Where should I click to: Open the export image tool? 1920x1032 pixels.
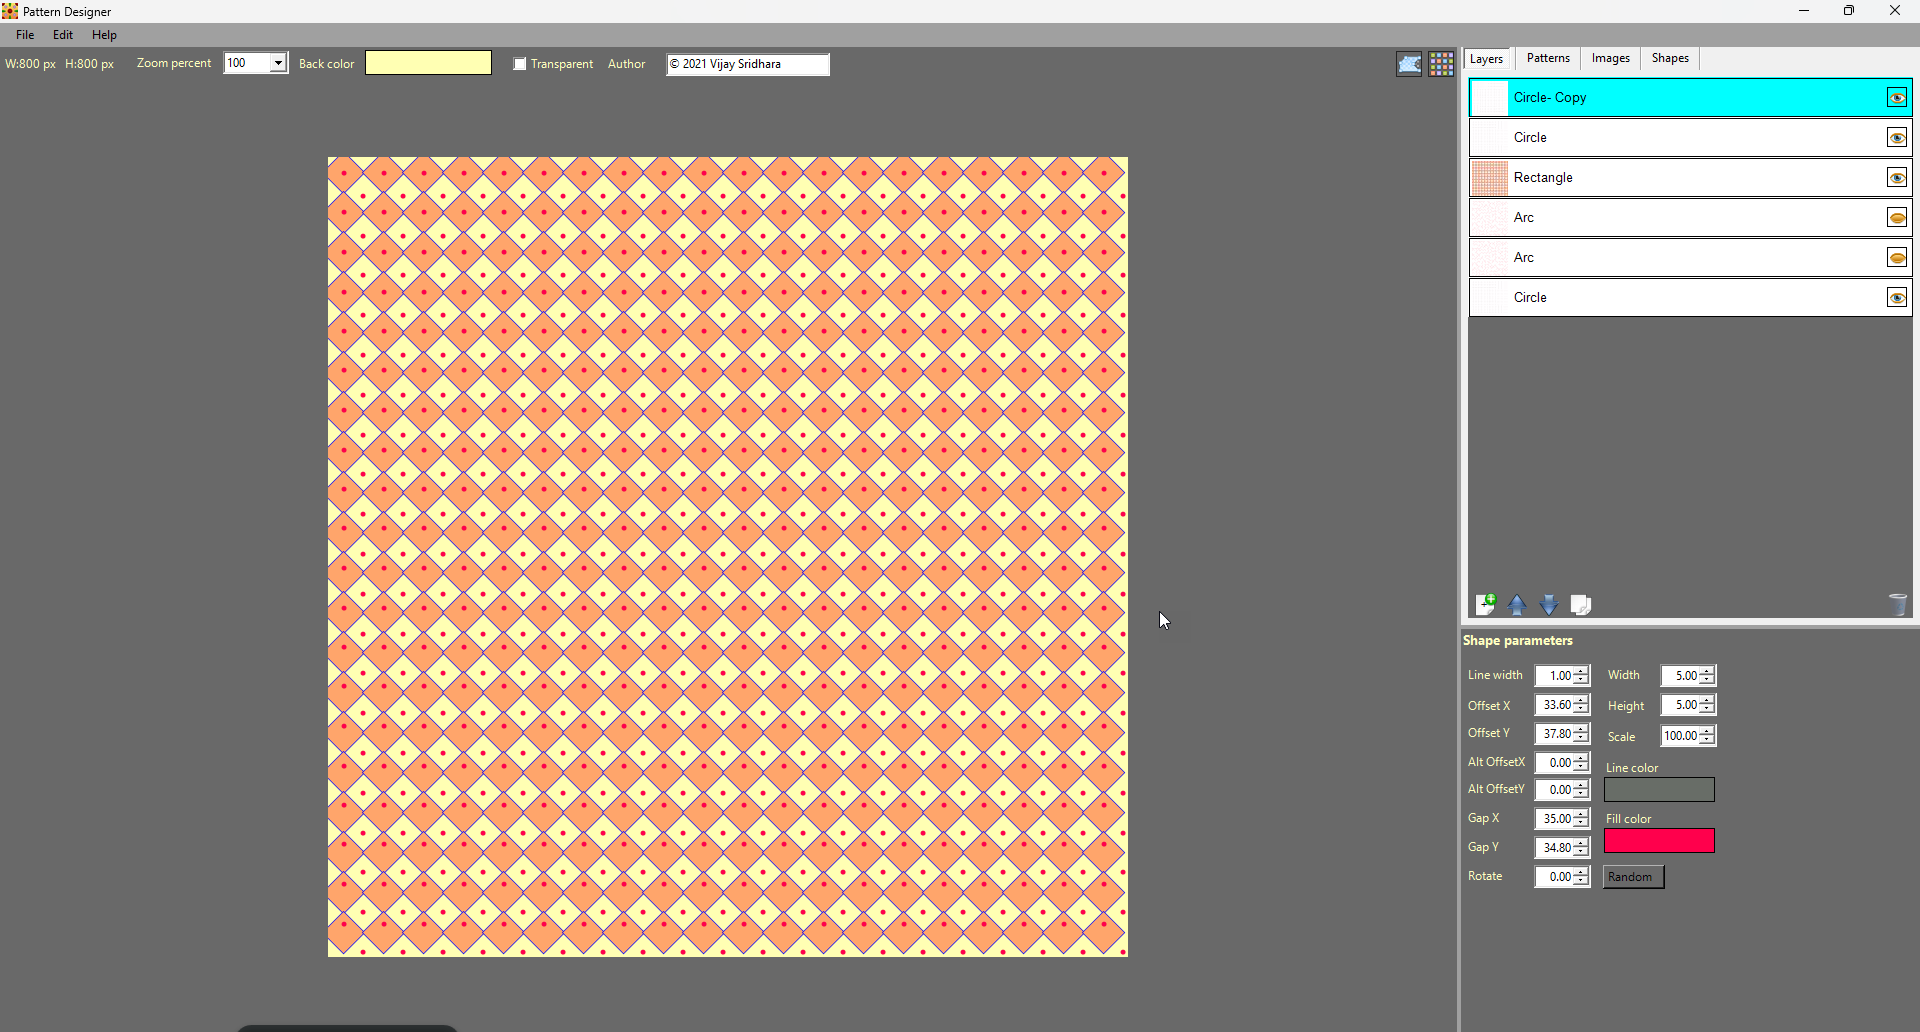coord(1409,63)
